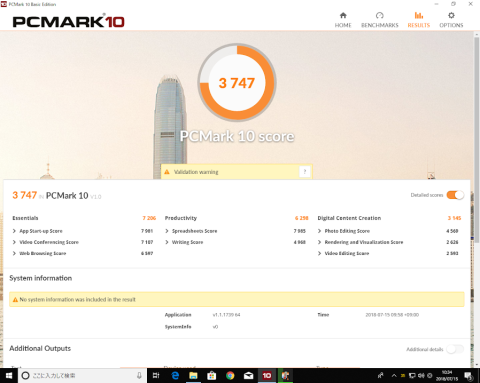Launch Google Chrome from taskbar
This screenshot has height=383, width=480.
click(x=230, y=376)
